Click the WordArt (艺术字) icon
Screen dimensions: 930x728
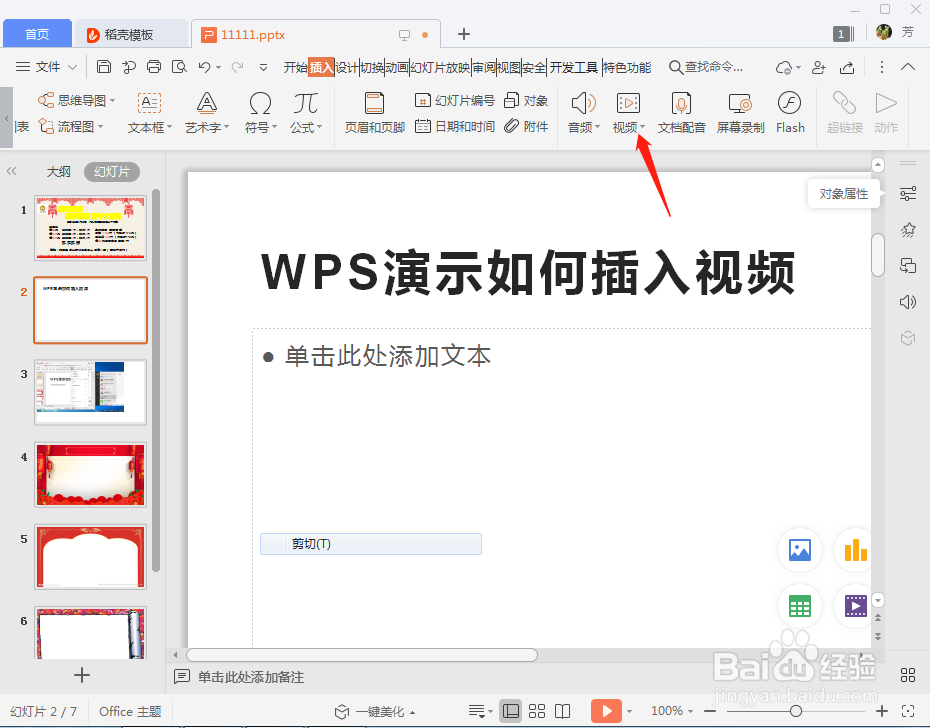(x=206, y=103)
